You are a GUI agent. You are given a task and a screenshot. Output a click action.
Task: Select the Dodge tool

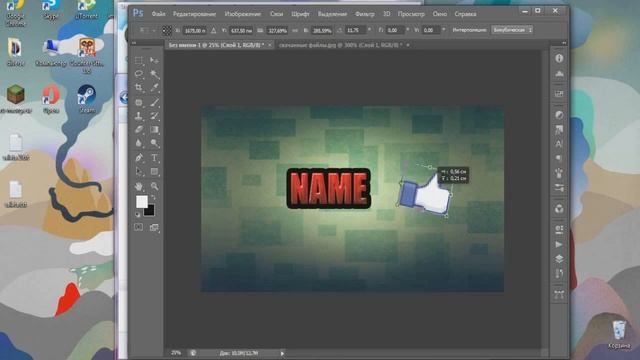point(154,143)
